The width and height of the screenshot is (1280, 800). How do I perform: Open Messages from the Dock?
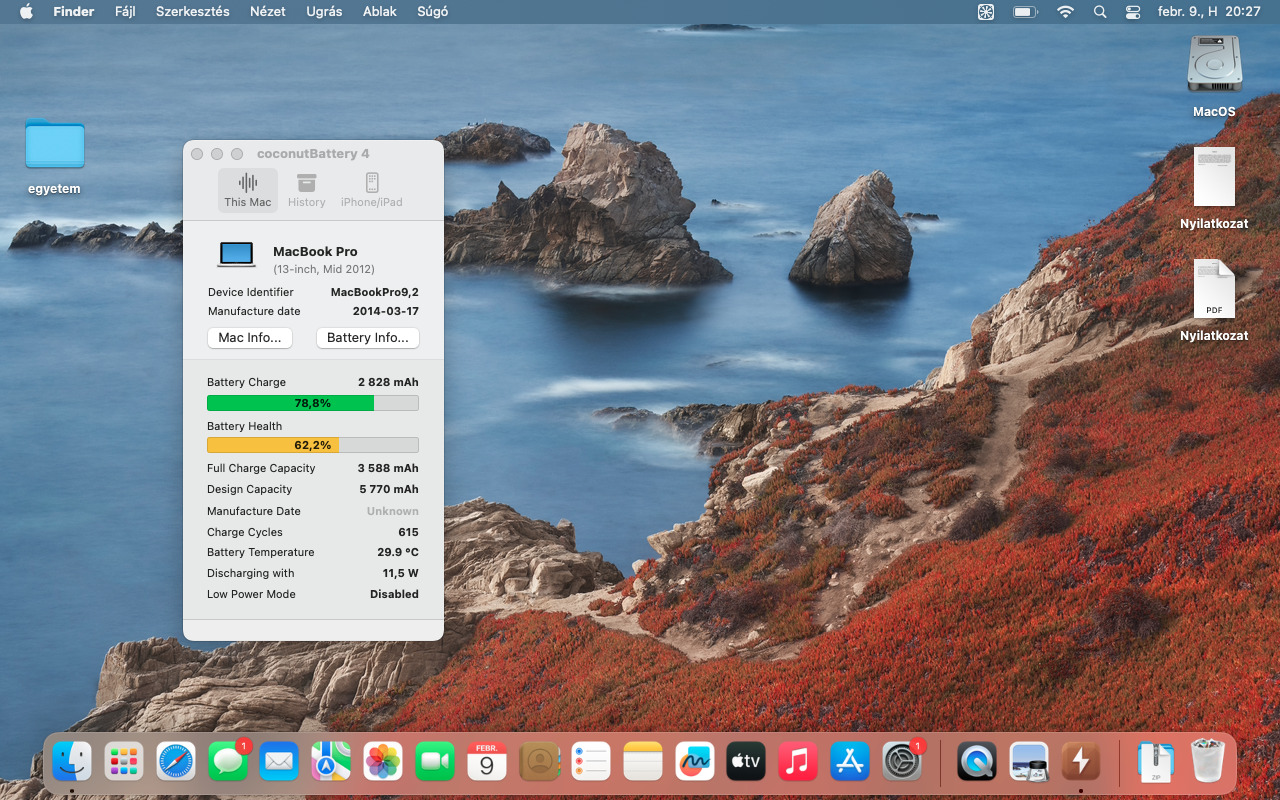(x=228, y=762)
